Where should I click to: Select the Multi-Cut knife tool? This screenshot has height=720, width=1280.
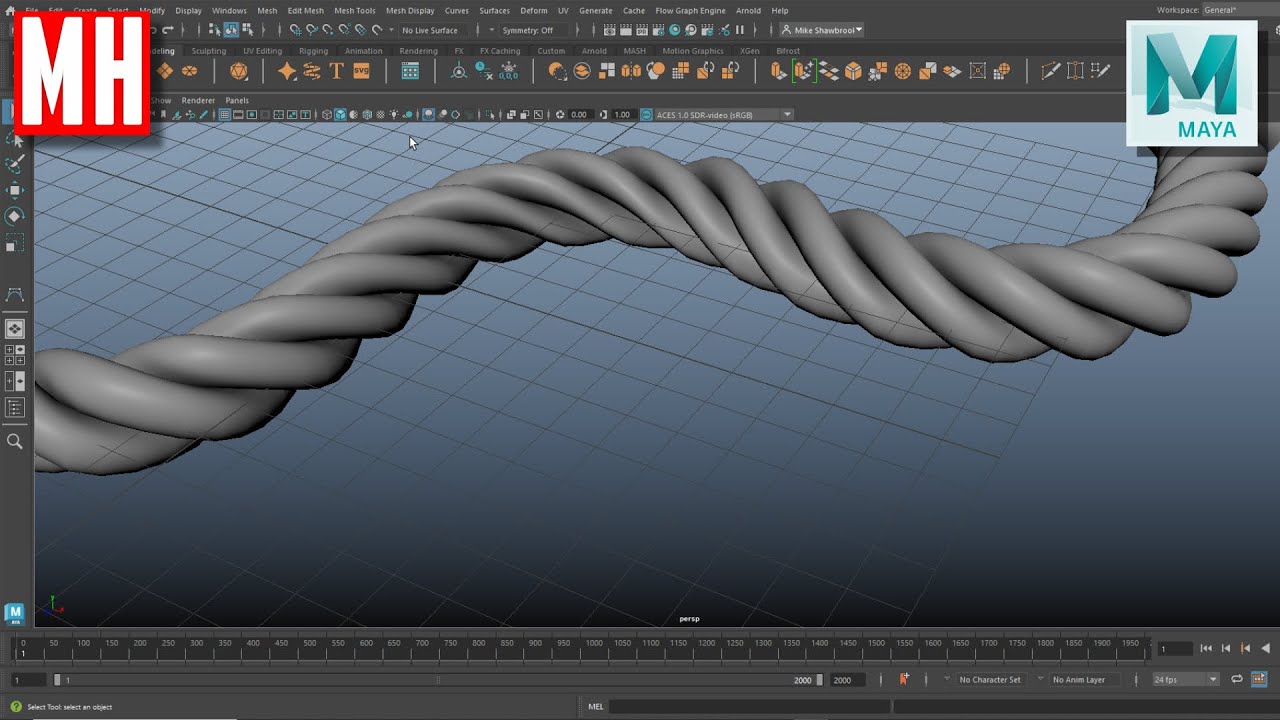tap(1050, 70)
